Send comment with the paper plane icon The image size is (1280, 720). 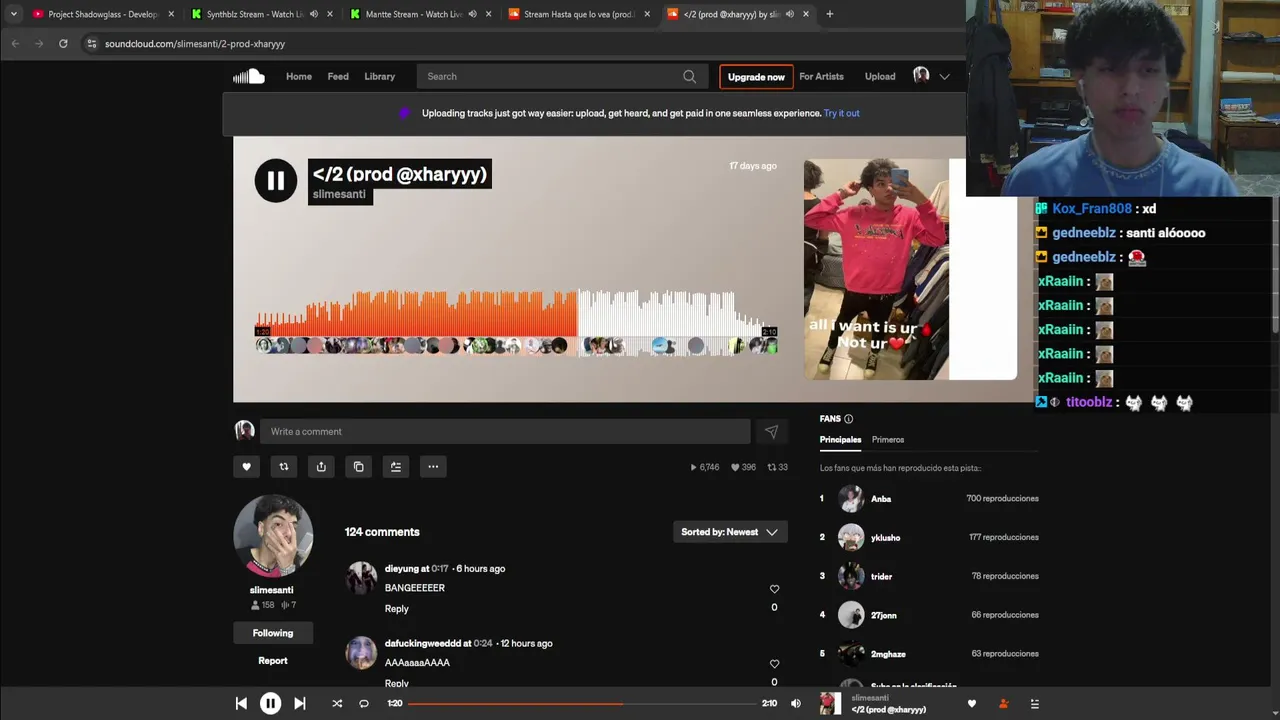point(771,432)
